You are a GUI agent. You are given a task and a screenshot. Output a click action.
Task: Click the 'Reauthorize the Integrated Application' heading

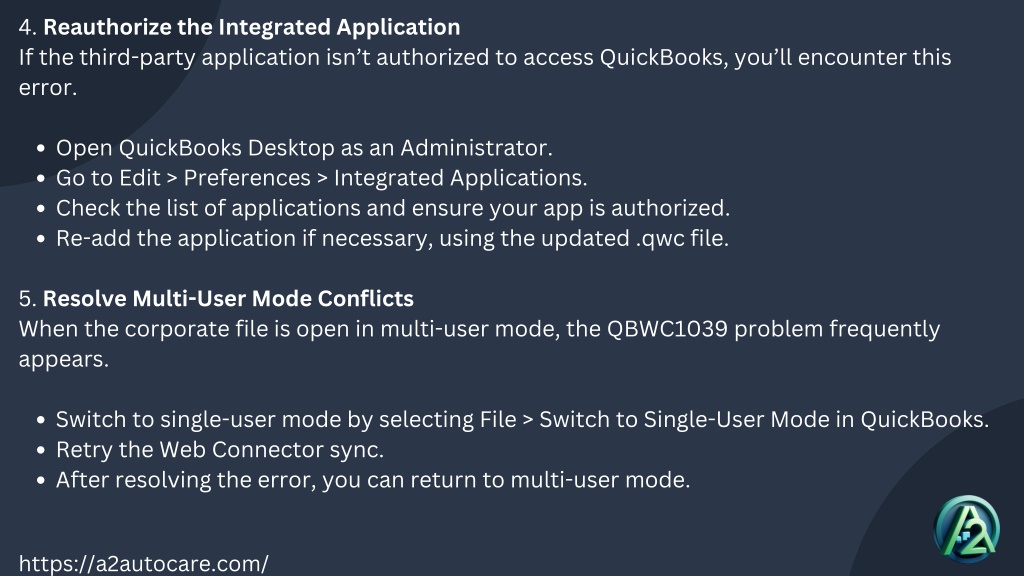click(251, 27)
